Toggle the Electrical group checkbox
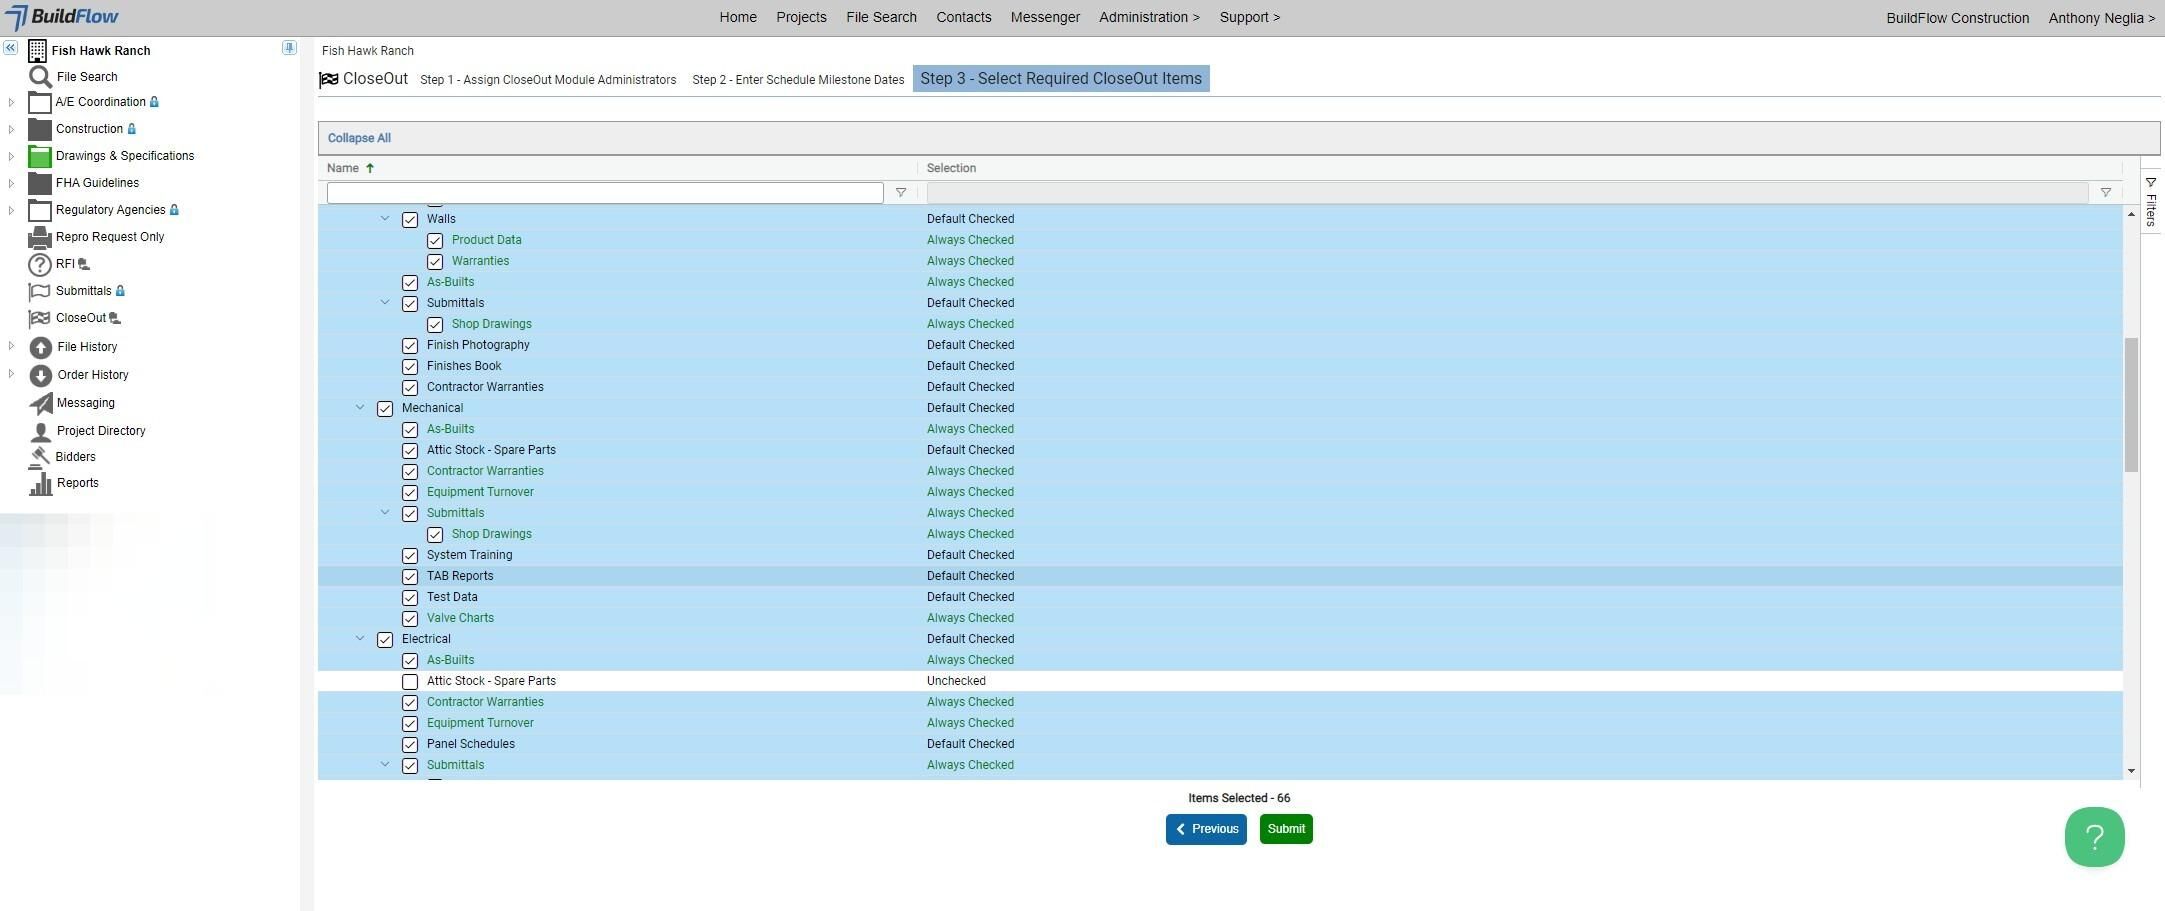Image resolution: width=2165 pixels, height=911 pixels. pos(385,640)
